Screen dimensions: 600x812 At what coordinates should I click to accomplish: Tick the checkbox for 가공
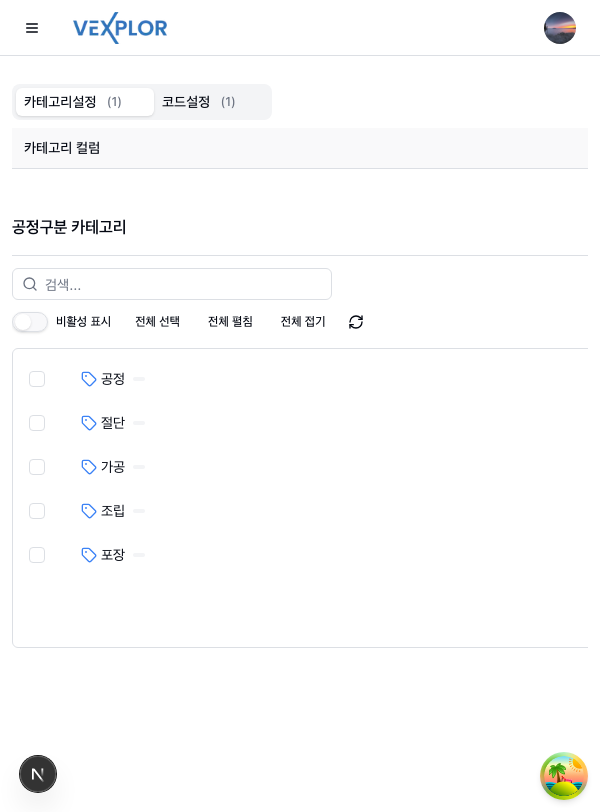click(37, 467)
